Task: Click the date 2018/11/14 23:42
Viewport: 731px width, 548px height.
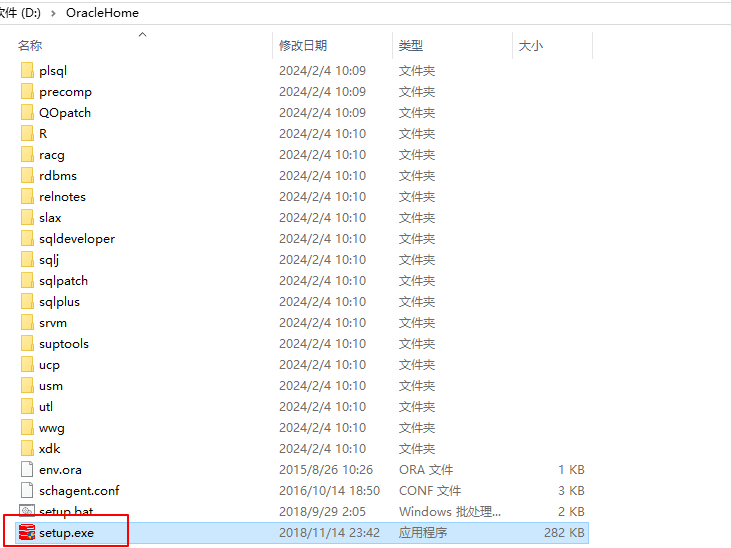Action: tap(329, 533)
